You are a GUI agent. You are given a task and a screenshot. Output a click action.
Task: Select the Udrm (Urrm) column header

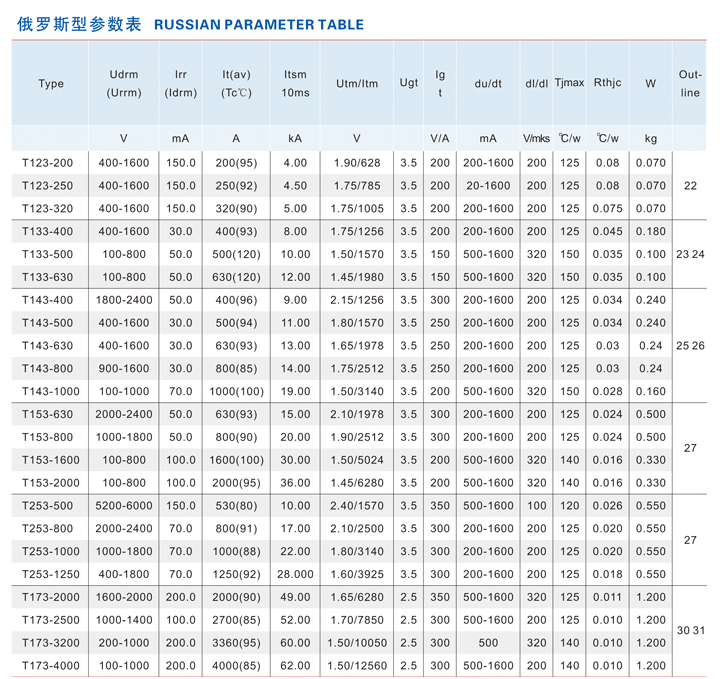[x=124, y=84]
